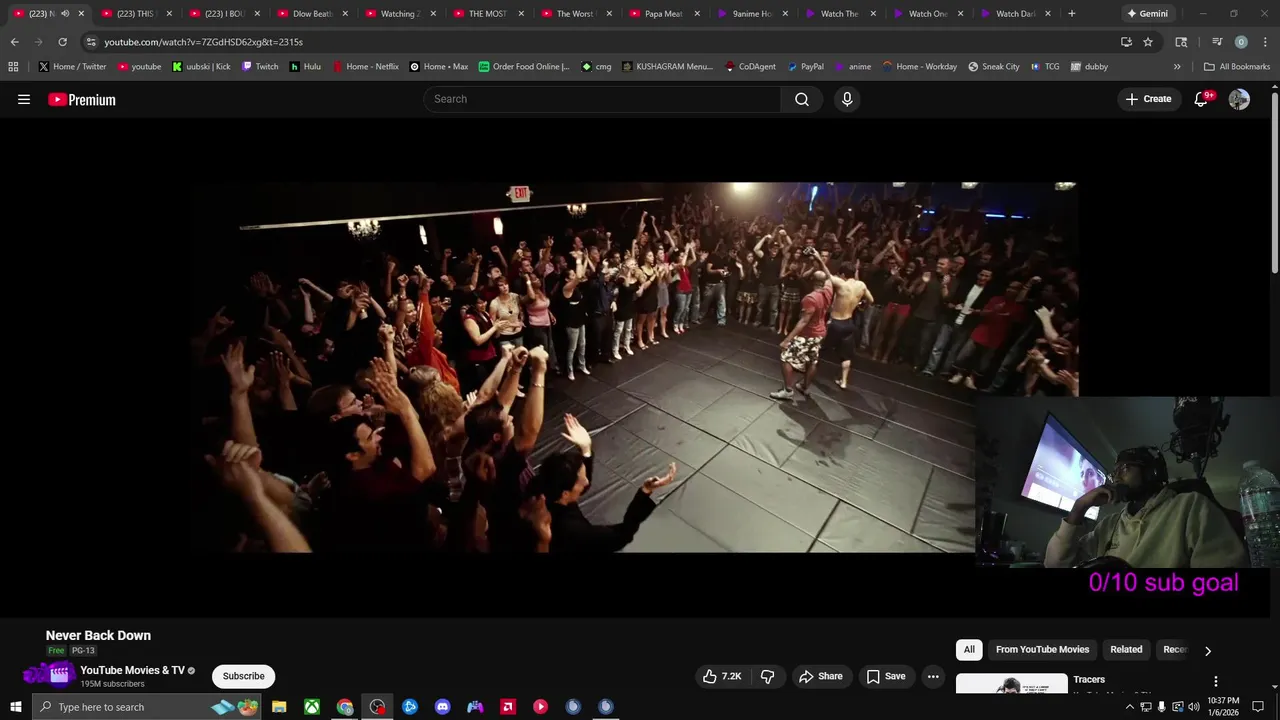Viewport: 1280px width, 720px height.
Task: Start voice search with microphone icon
Action: click(x=847, y=99)
